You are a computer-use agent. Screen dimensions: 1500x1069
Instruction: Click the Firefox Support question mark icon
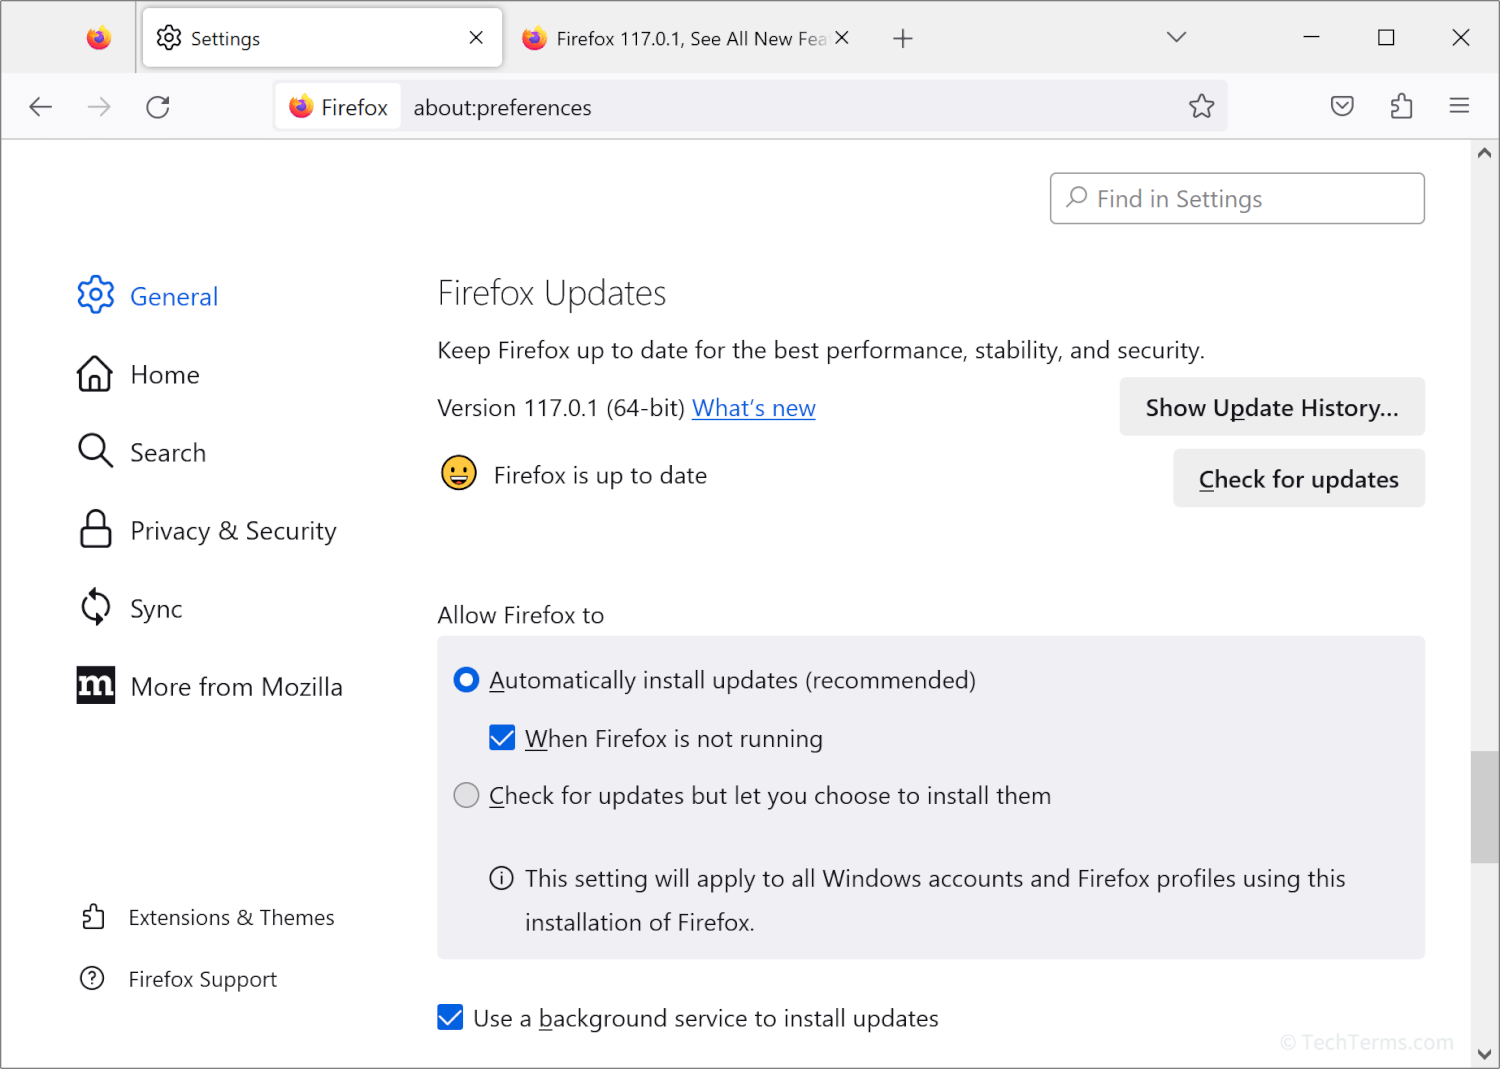(x=92, y=978)
